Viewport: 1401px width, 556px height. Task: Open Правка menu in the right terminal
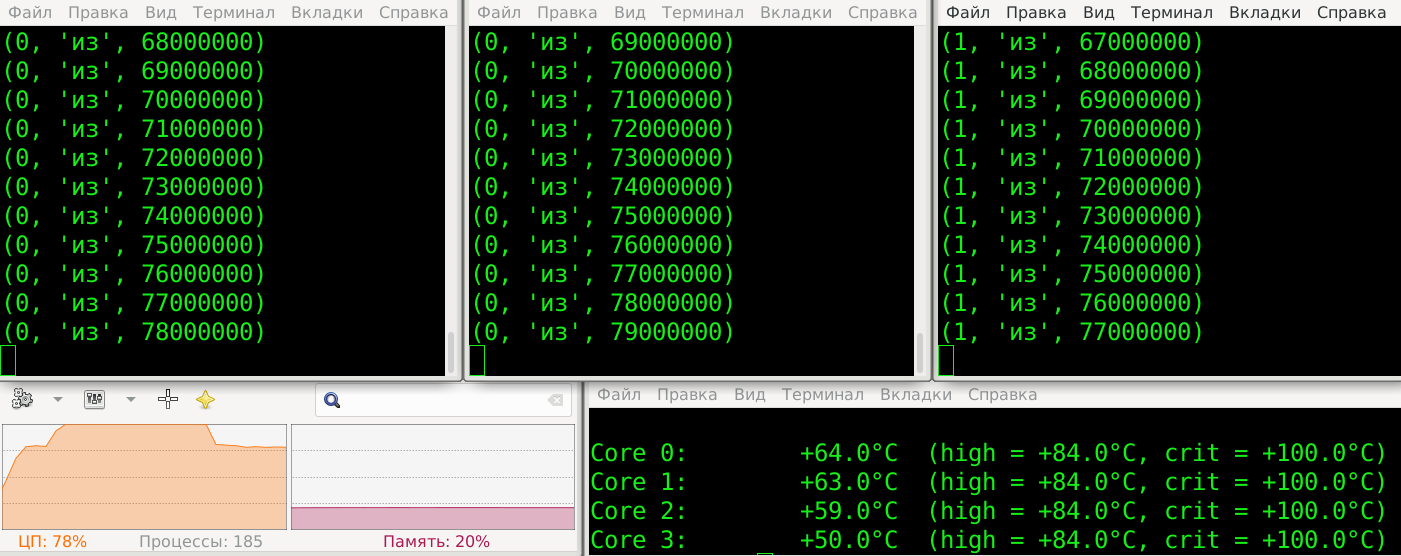(x=1036, y=13)
